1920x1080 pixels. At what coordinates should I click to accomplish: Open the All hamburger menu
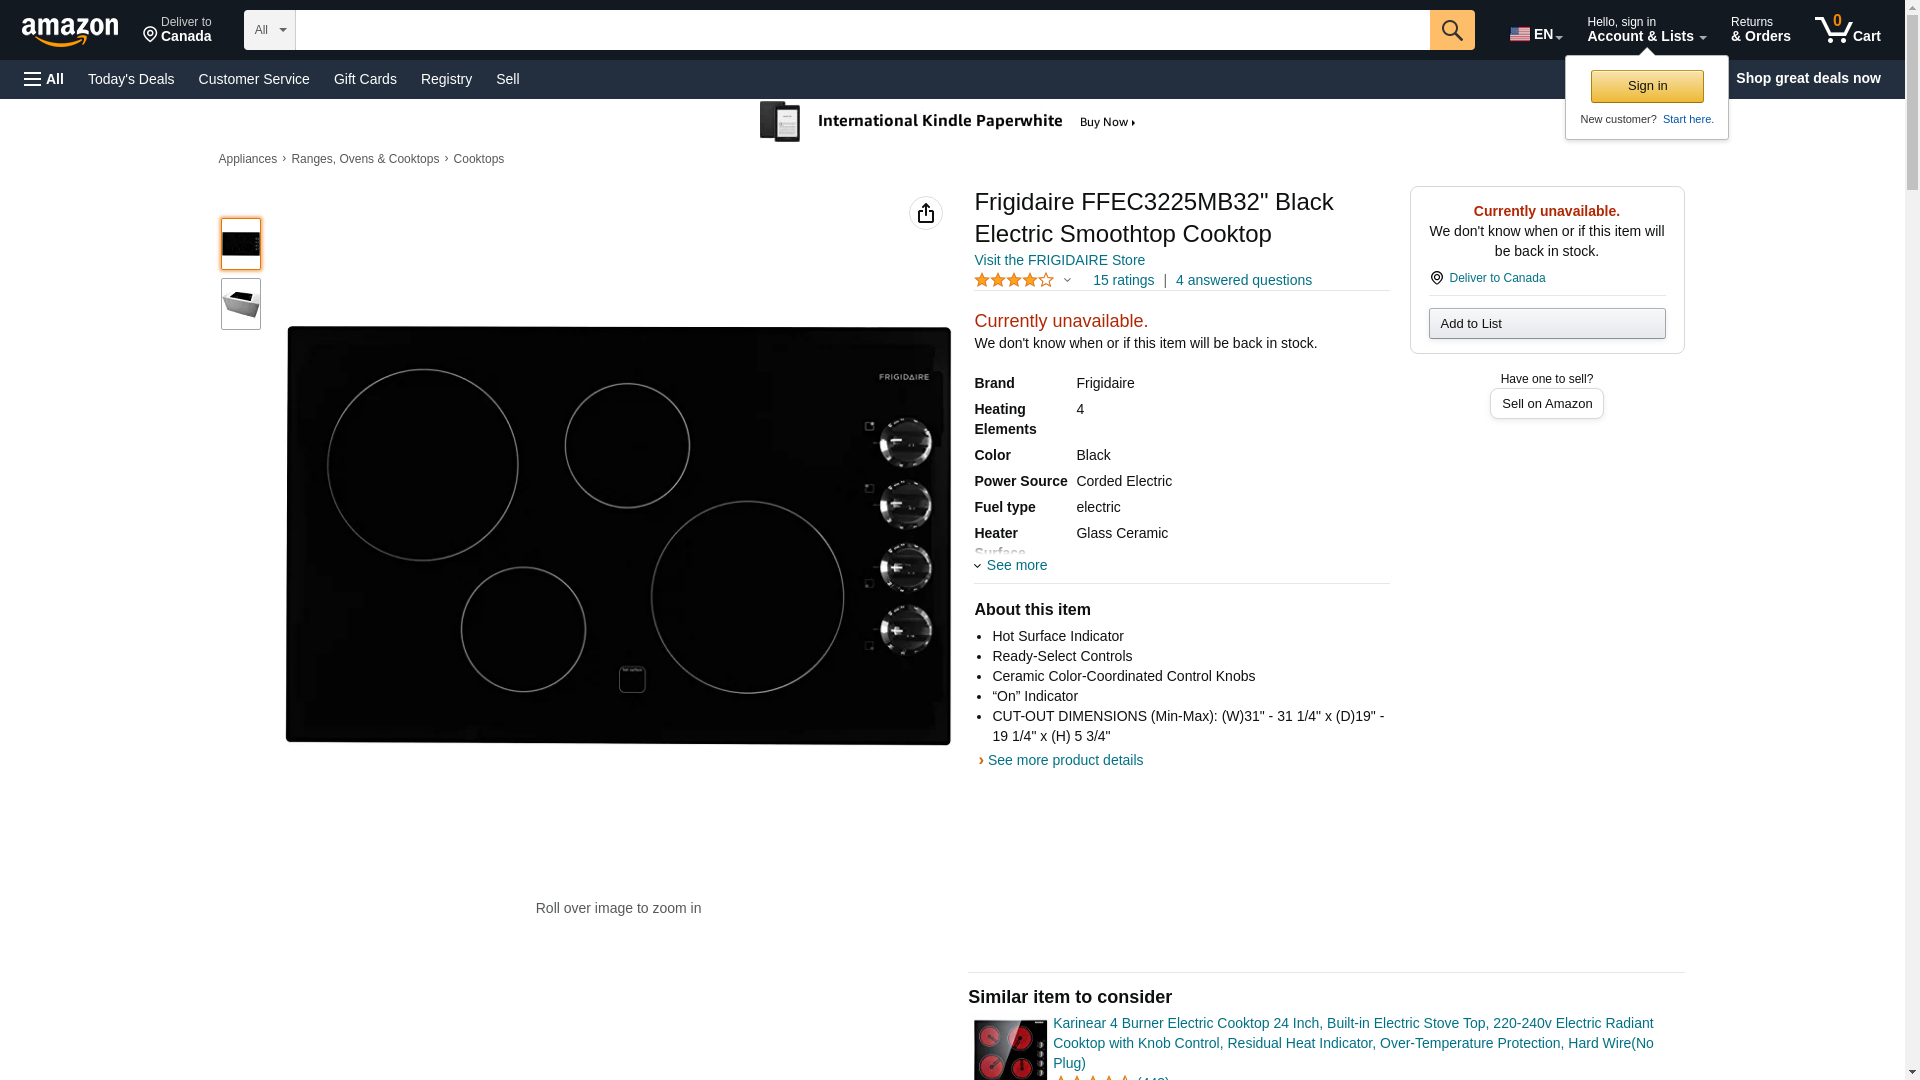click(44, 79)
